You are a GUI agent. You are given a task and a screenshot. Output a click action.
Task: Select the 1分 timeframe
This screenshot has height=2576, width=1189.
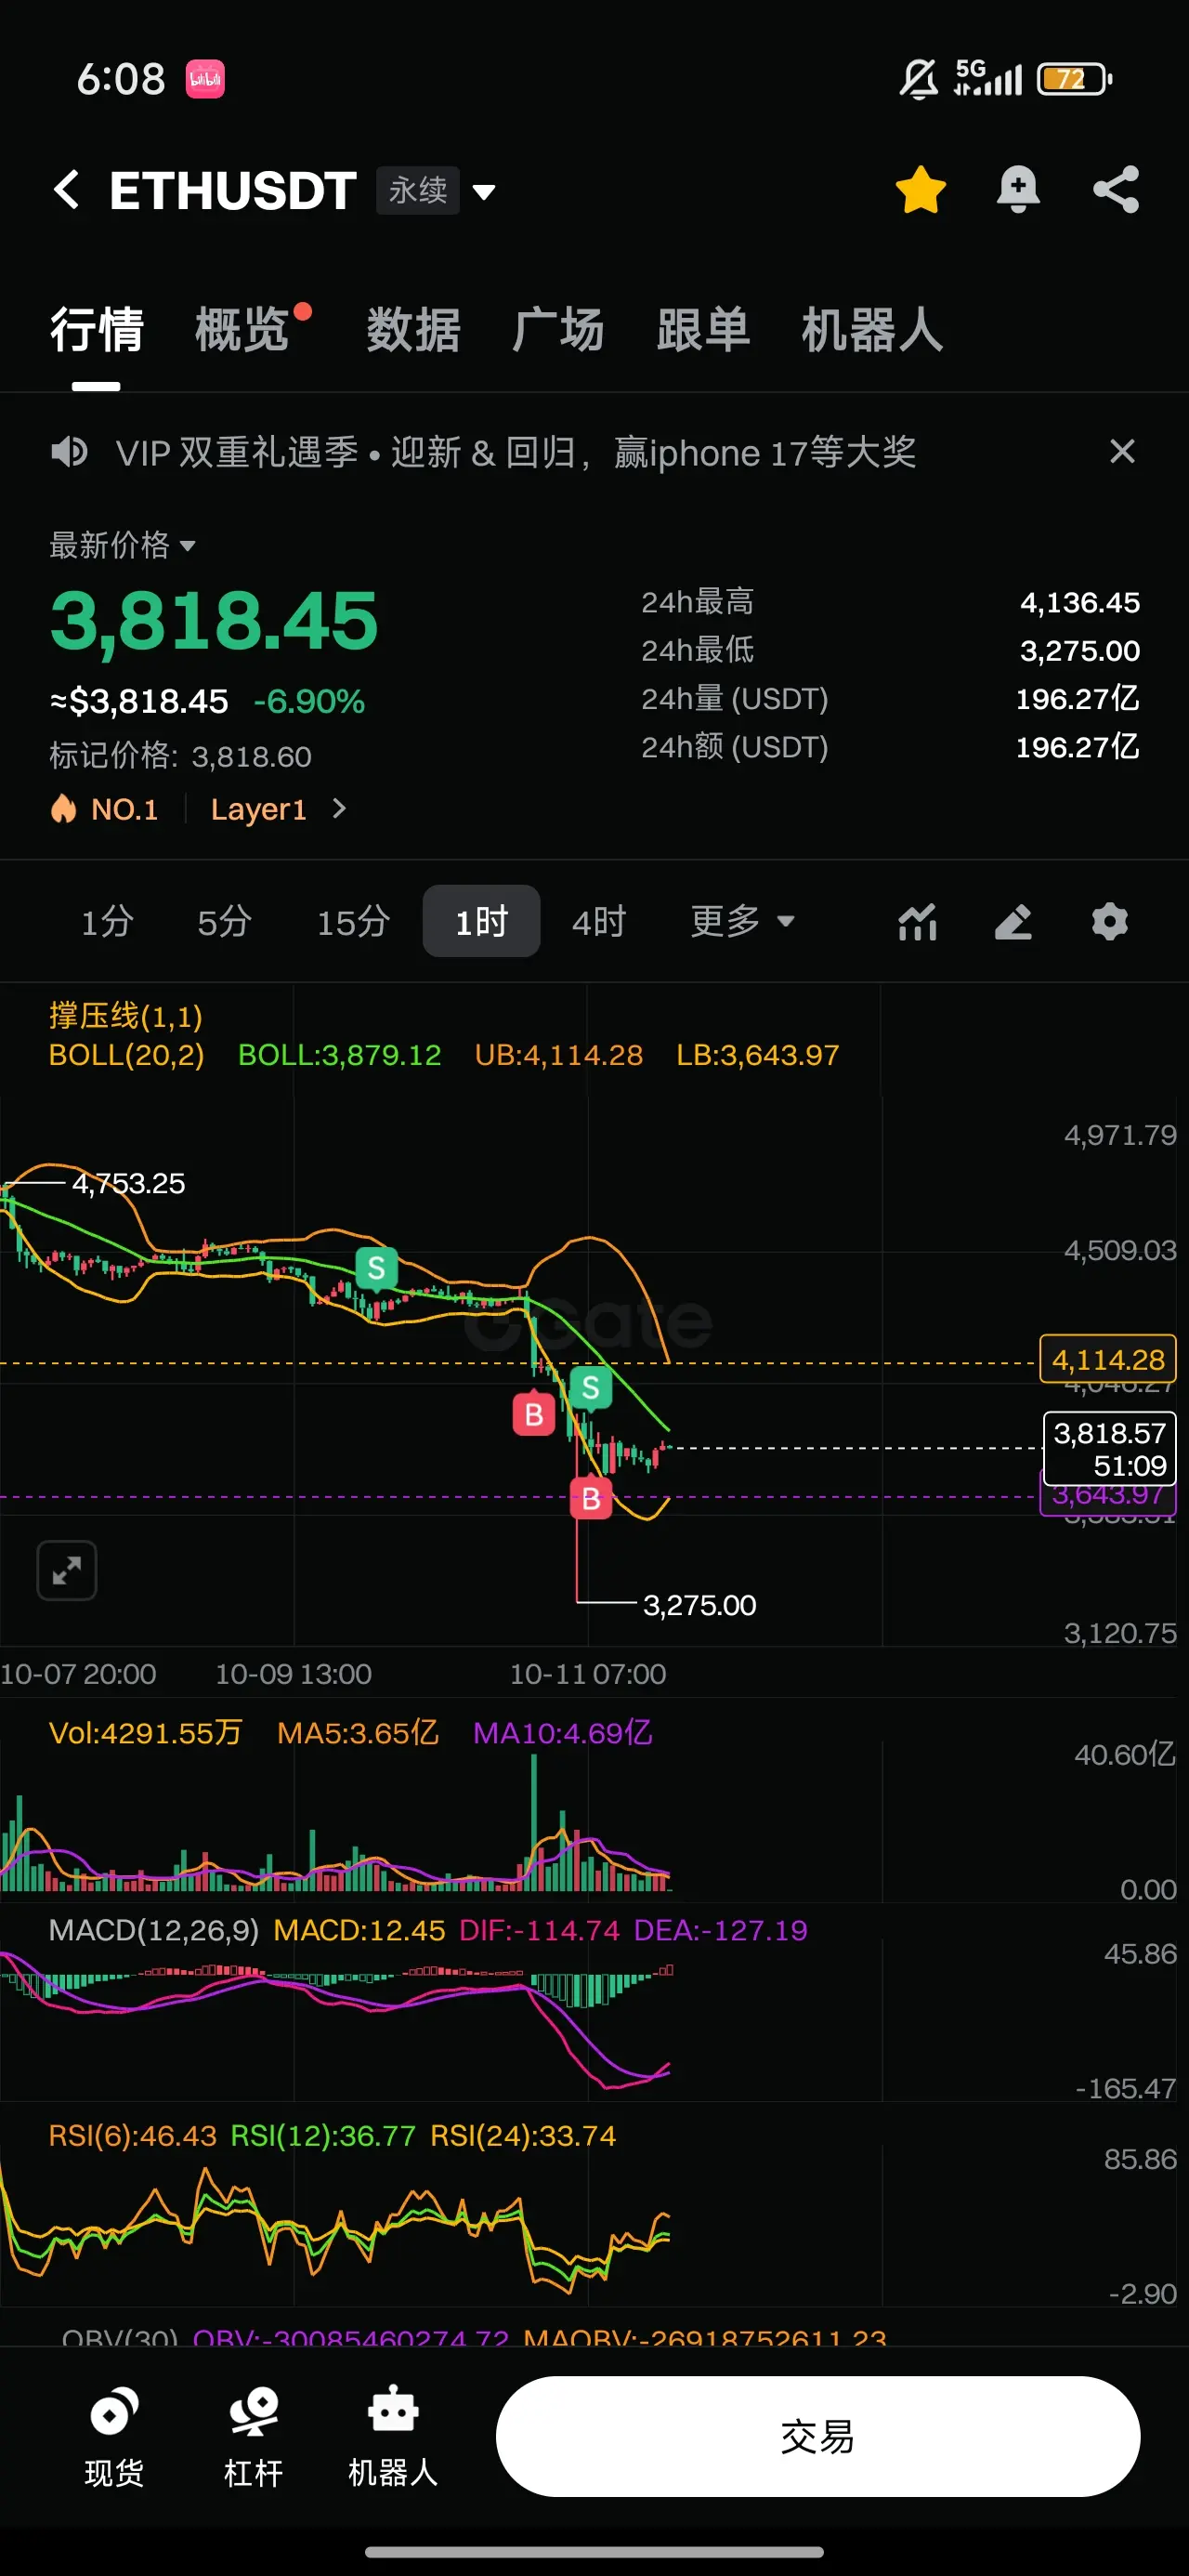click(107, 921)
